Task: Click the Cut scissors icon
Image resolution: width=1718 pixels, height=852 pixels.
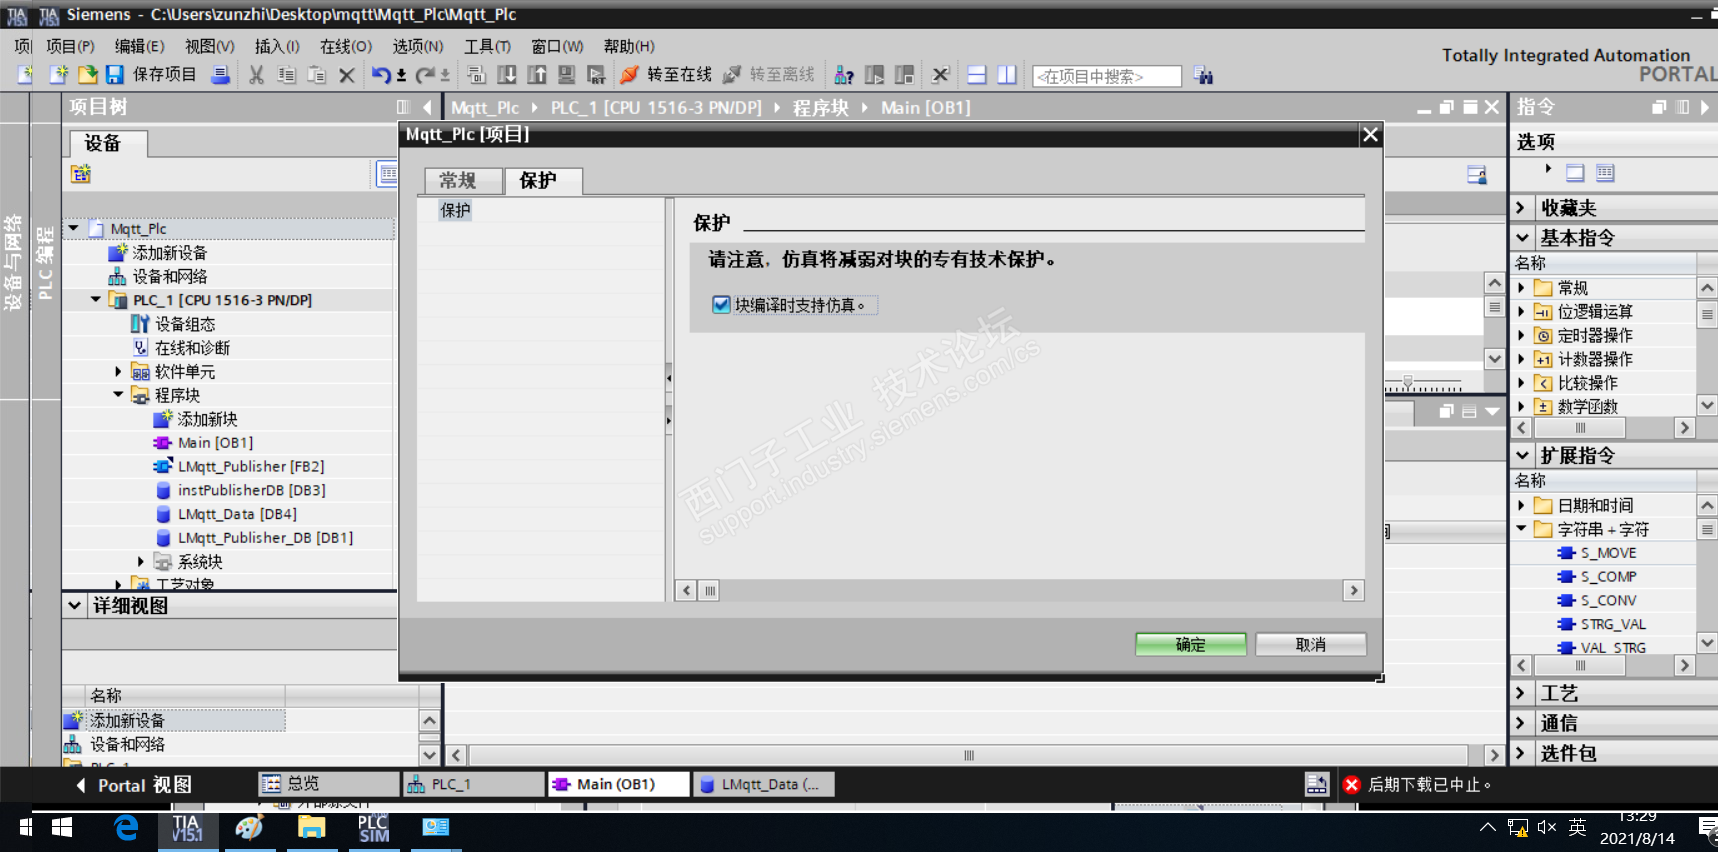Action: [x=257, y=75]
